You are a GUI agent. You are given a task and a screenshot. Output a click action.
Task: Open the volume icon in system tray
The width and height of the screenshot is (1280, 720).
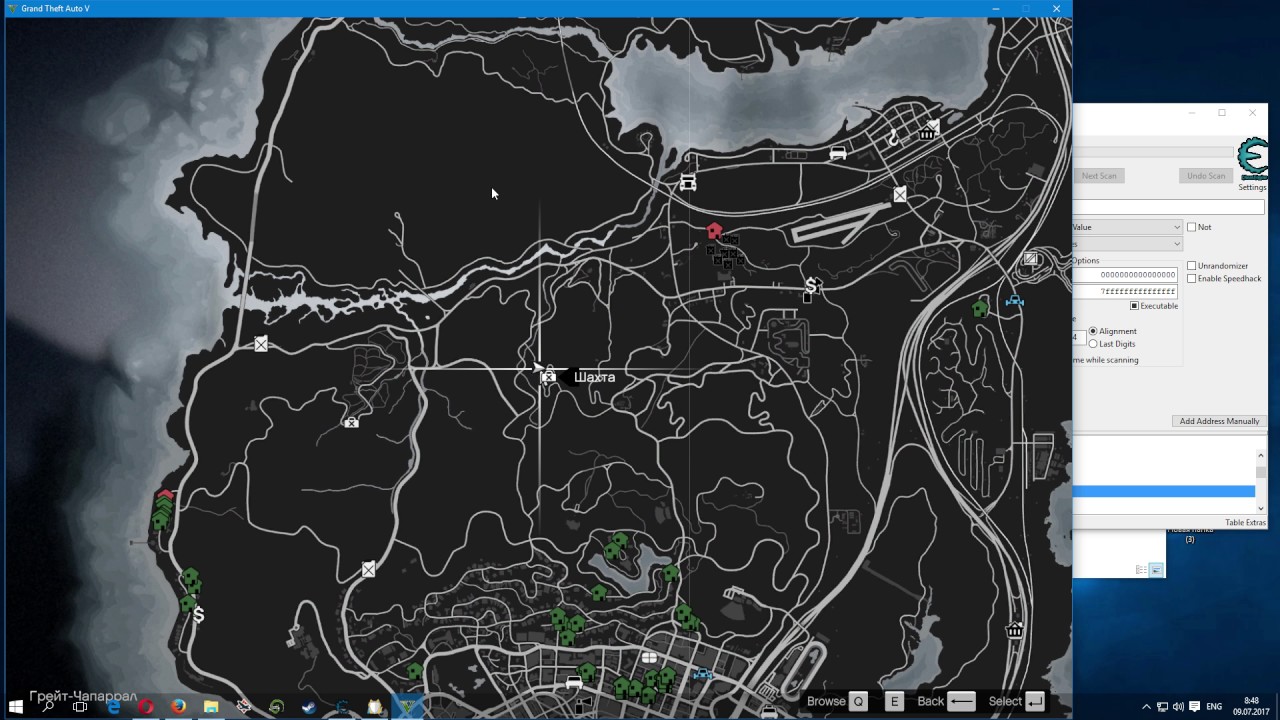click(x=1177, y=707)
